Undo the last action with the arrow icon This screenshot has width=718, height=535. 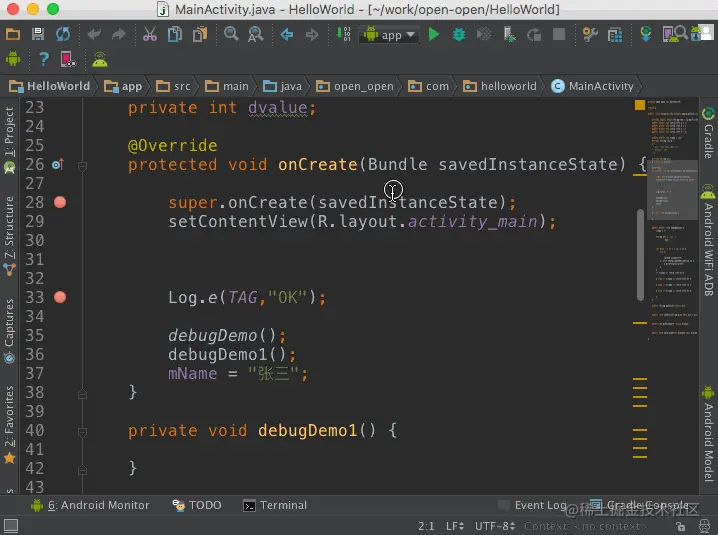coord(94,34)
